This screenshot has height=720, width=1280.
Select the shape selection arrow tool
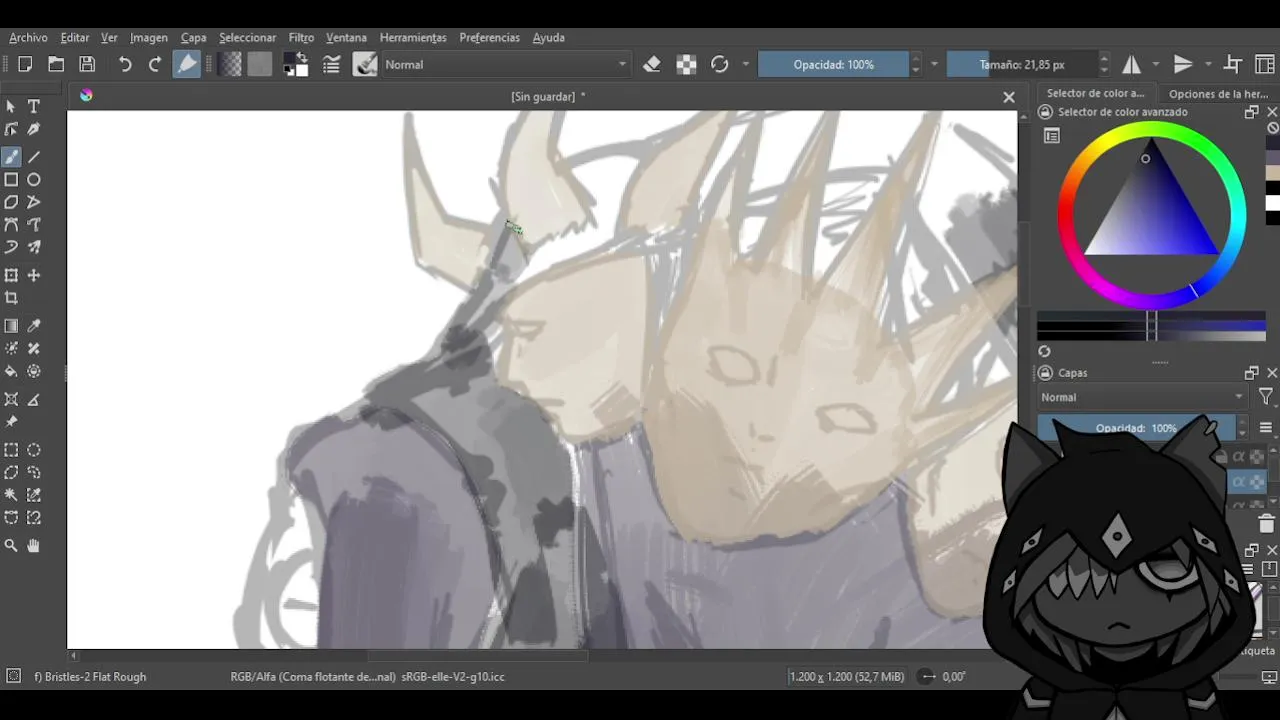pyautogui.click(x=11, y=106)
